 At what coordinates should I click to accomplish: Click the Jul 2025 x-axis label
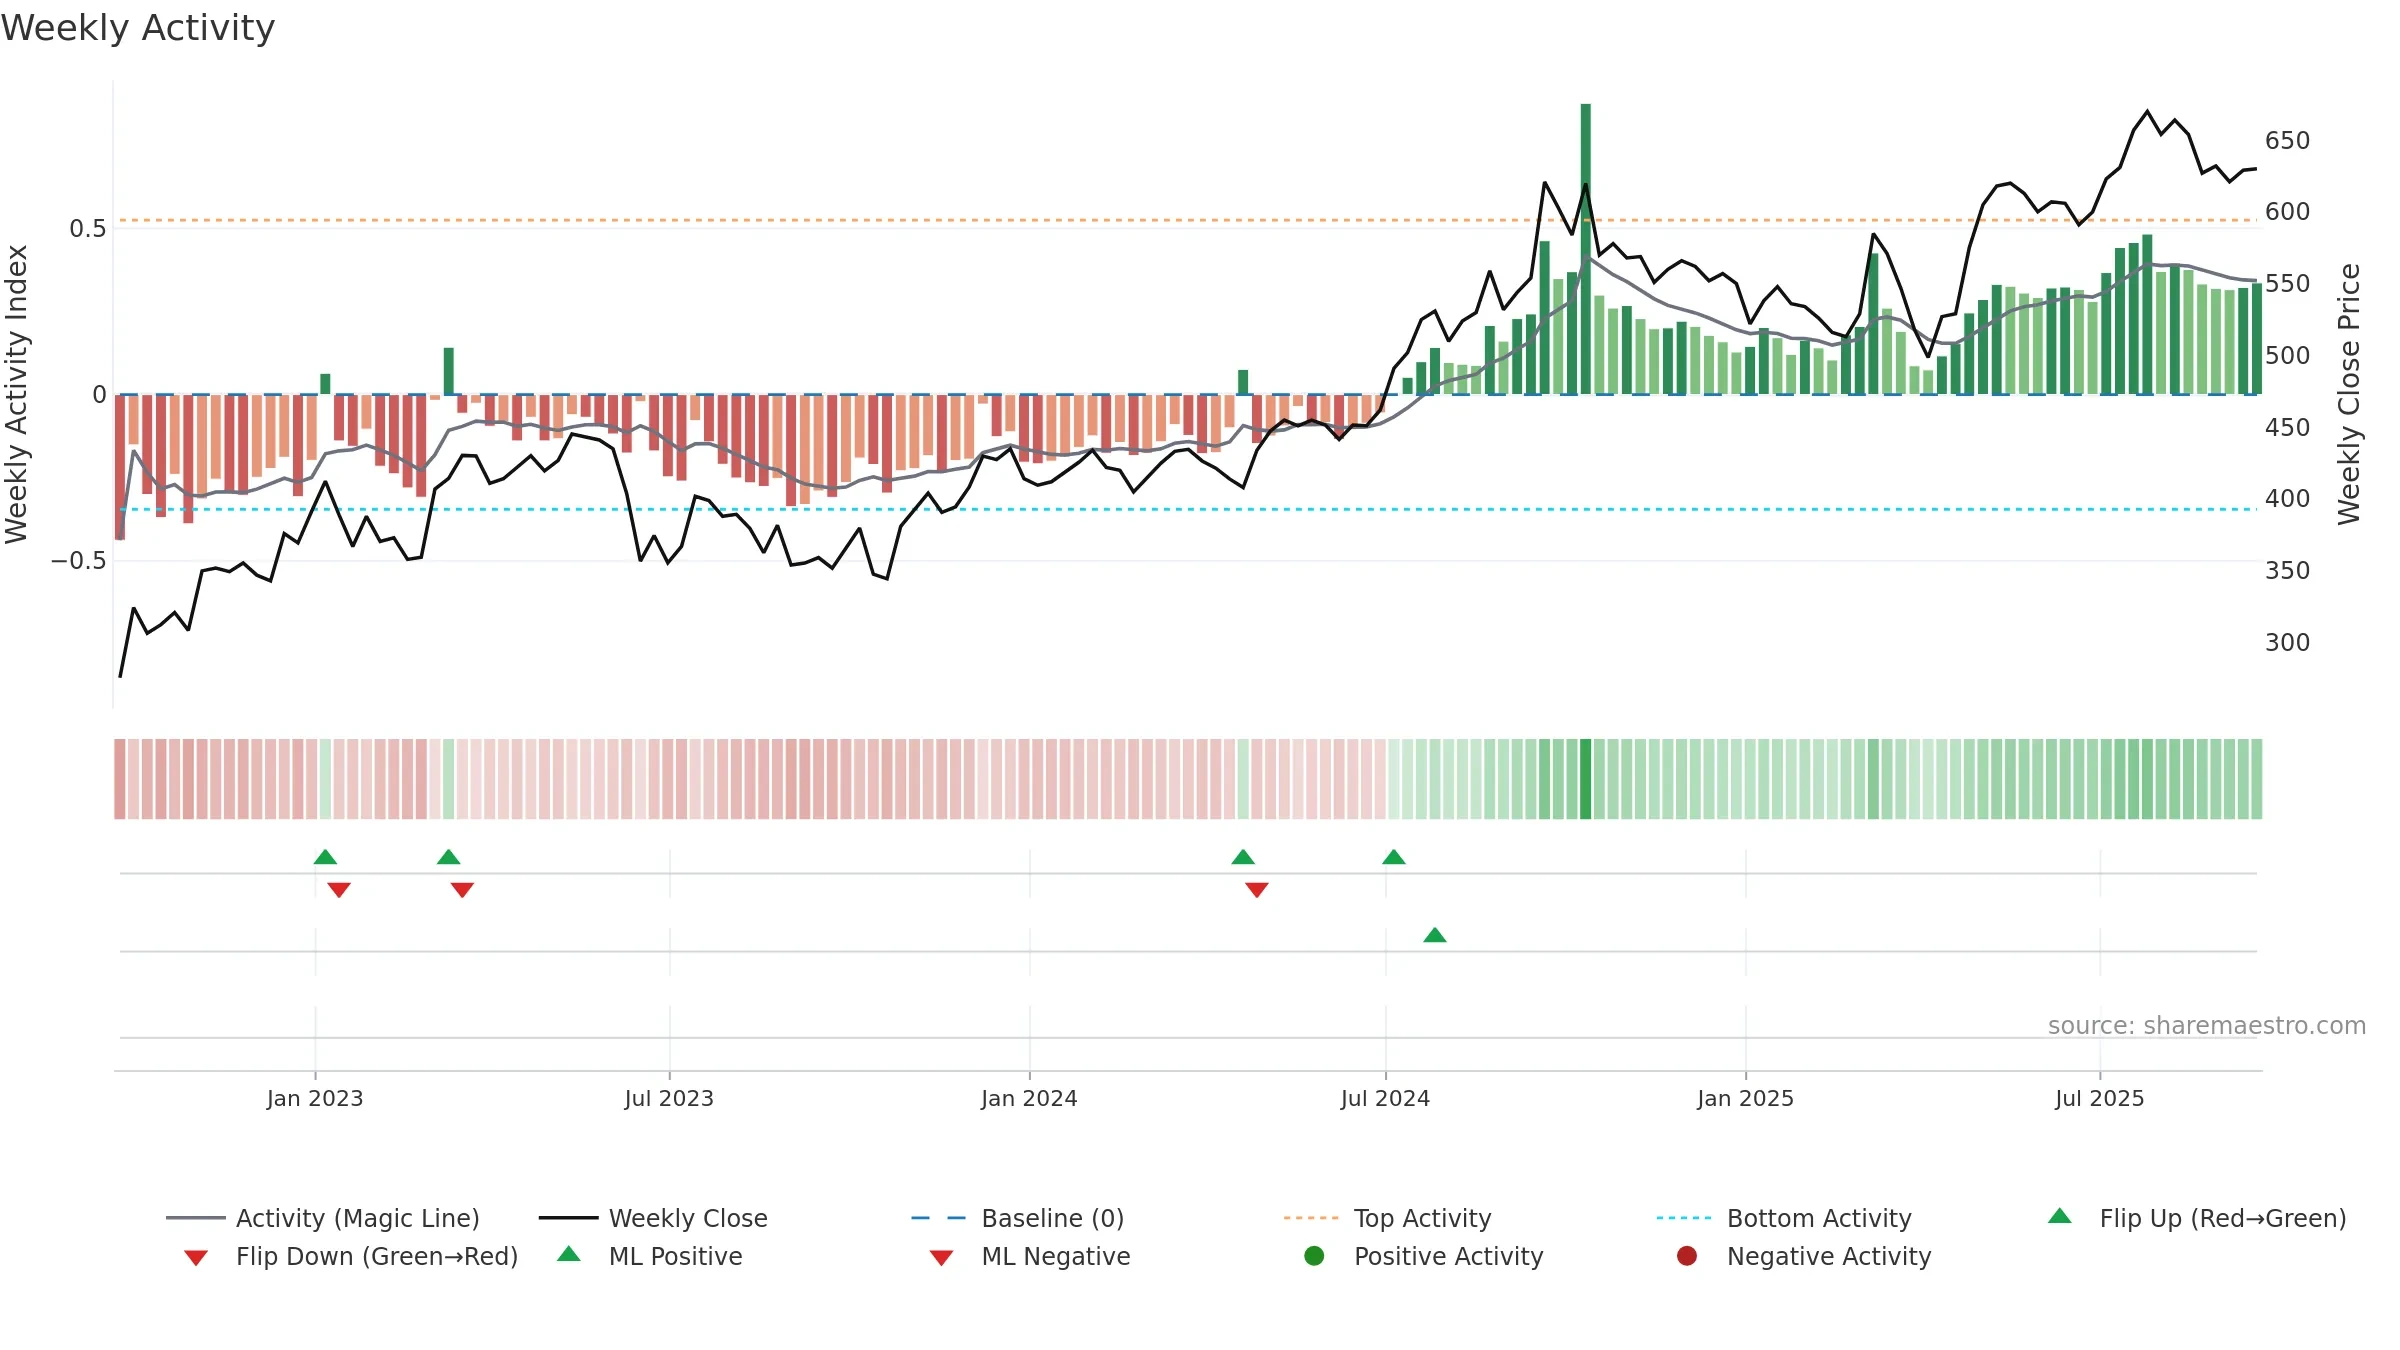tap(2100, 1098)
